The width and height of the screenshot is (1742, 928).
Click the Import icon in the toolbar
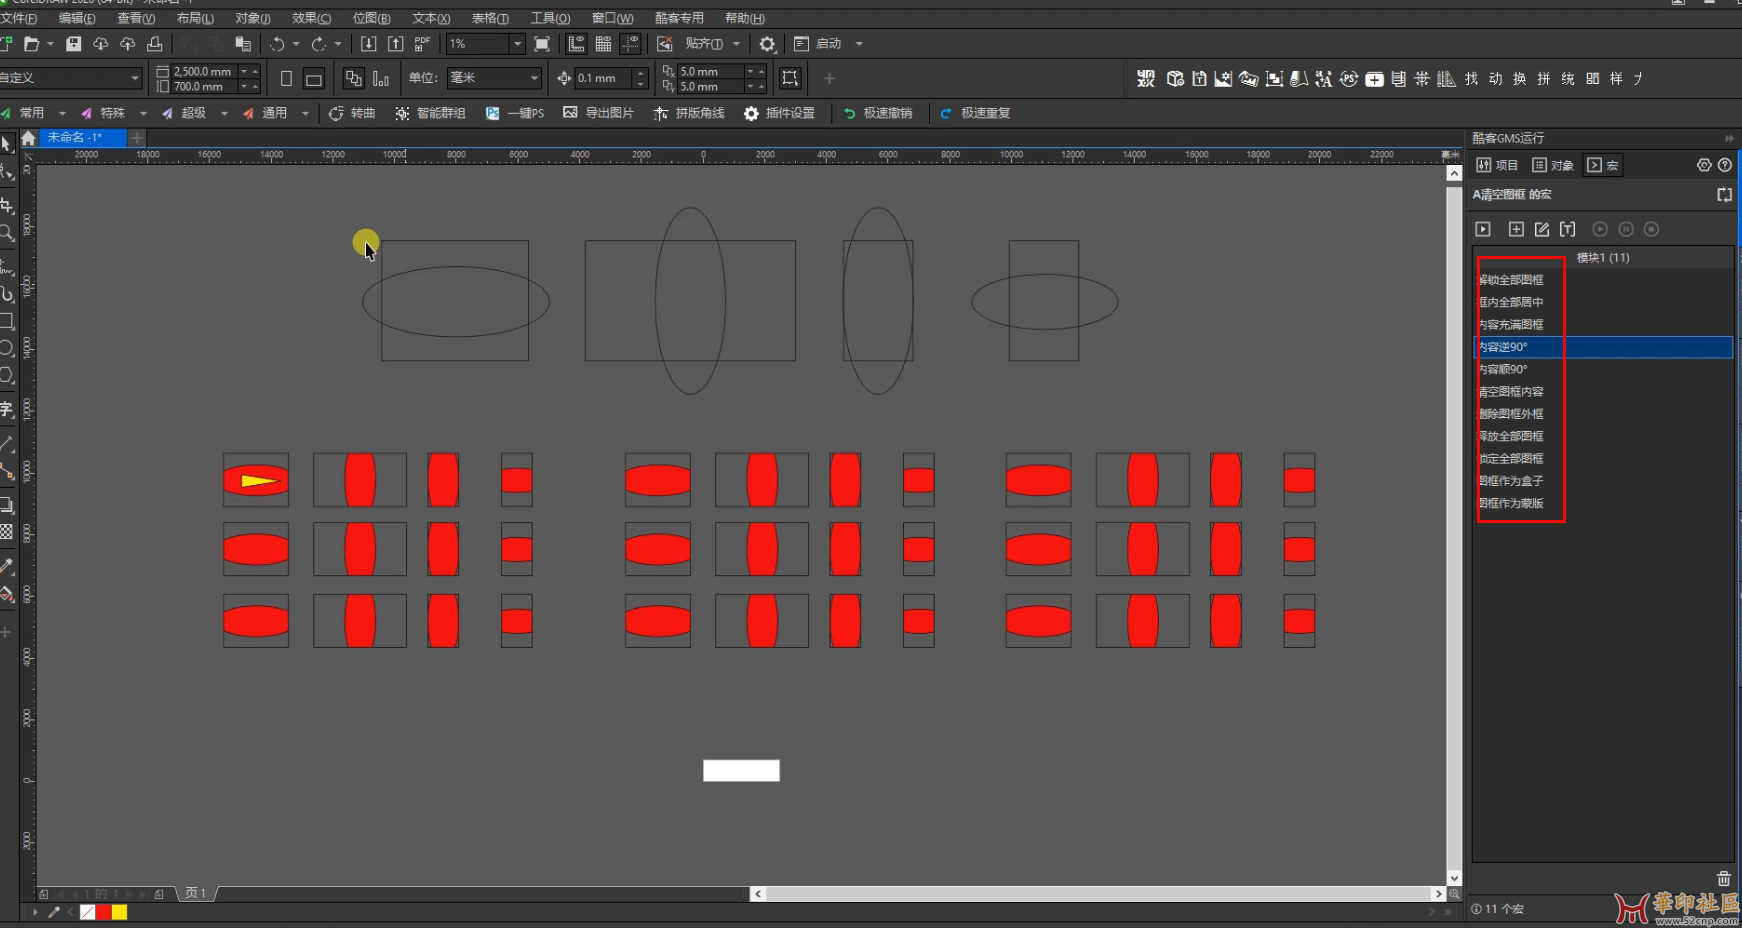[x=369, y=44]
